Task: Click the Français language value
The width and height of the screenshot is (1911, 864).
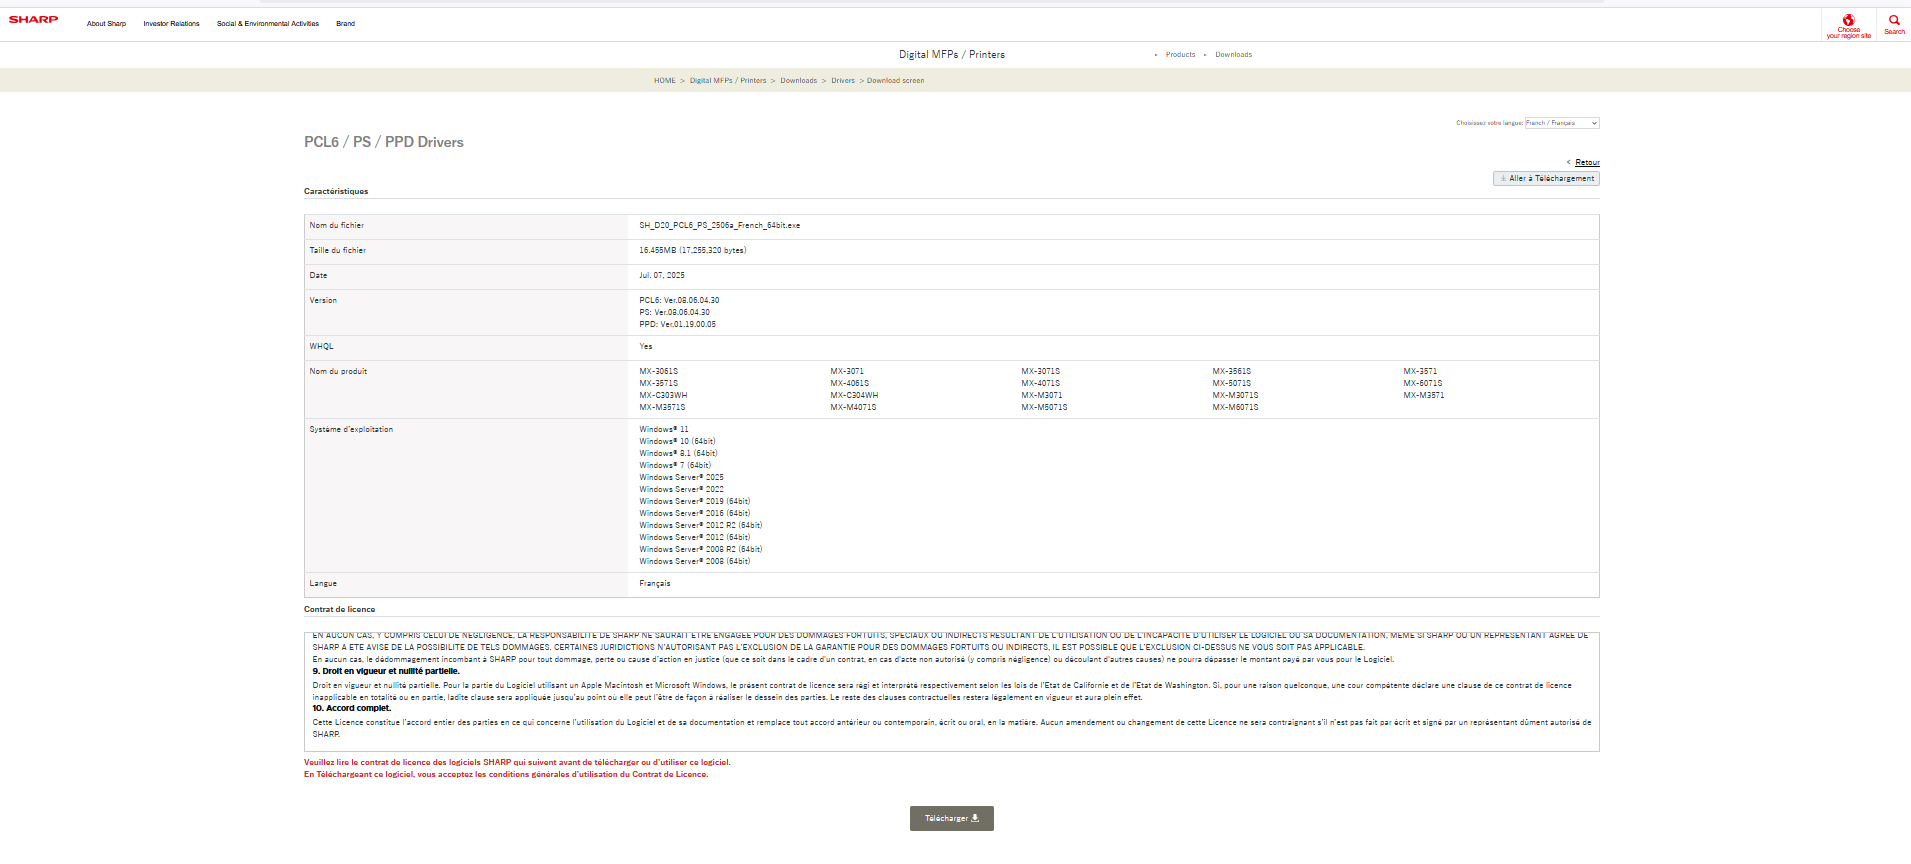Action: [x=655, y=584]
